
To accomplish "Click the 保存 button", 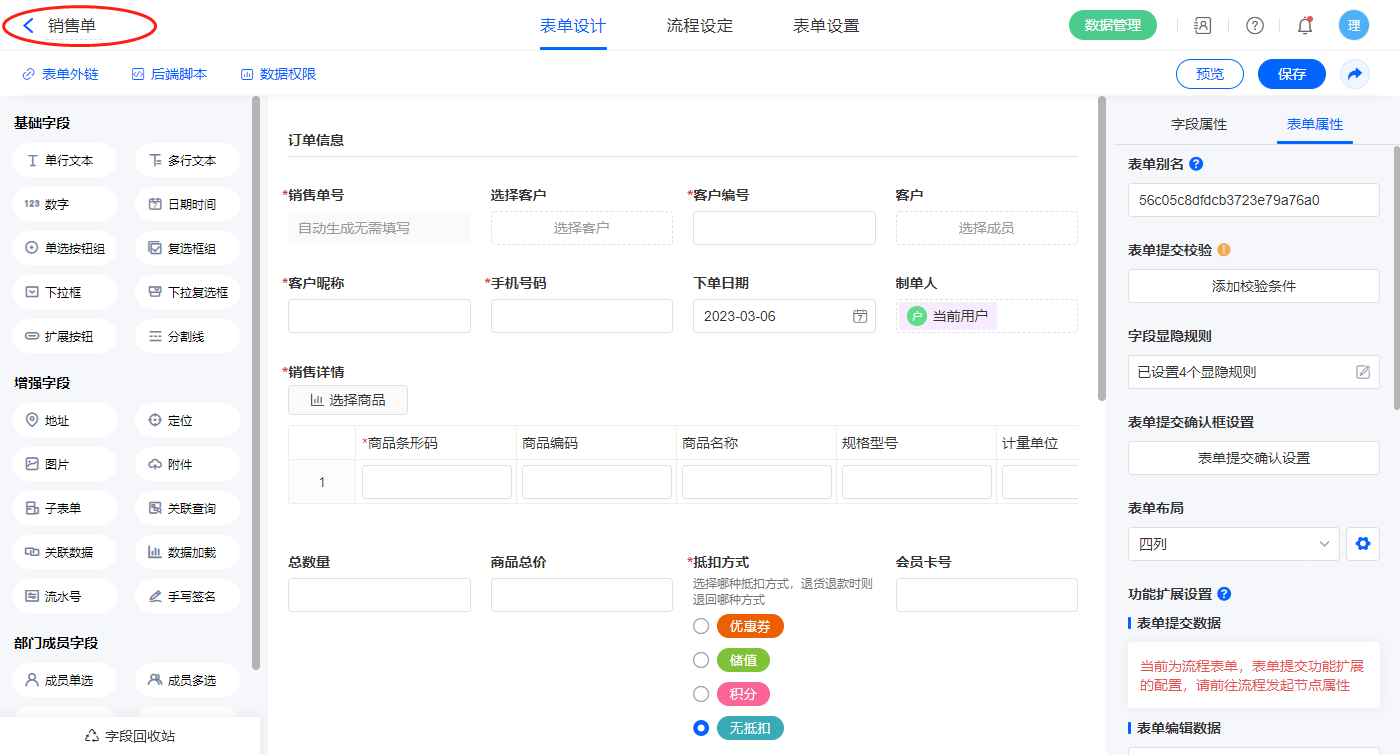I will pyautogui.click(x=1291, y=74).
